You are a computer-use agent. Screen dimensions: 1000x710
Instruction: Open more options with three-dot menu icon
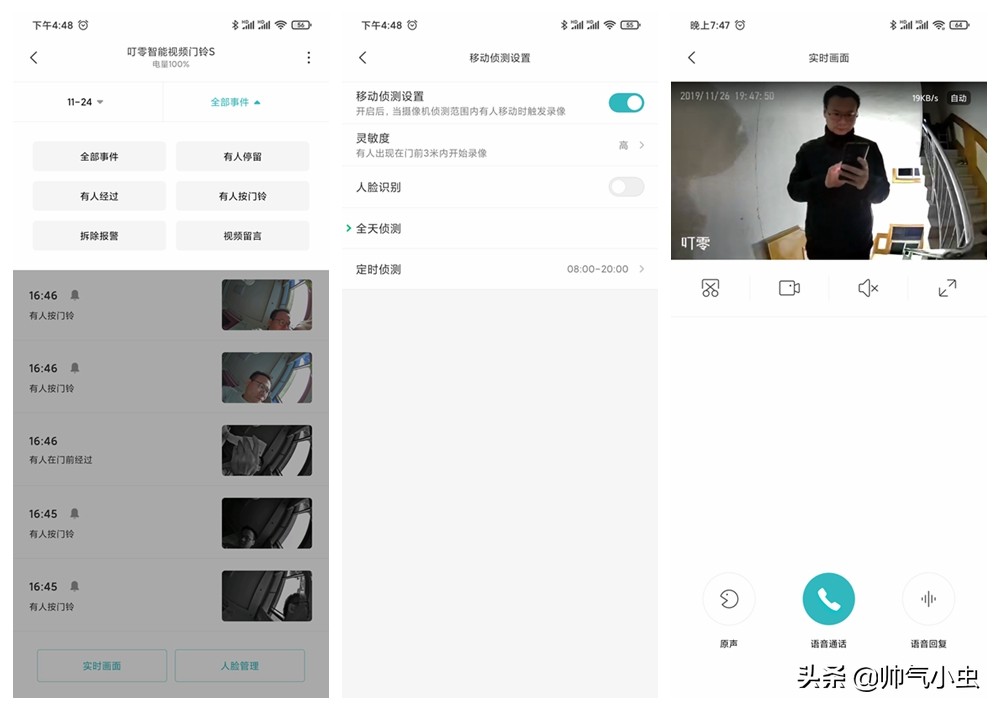(309, 57)
